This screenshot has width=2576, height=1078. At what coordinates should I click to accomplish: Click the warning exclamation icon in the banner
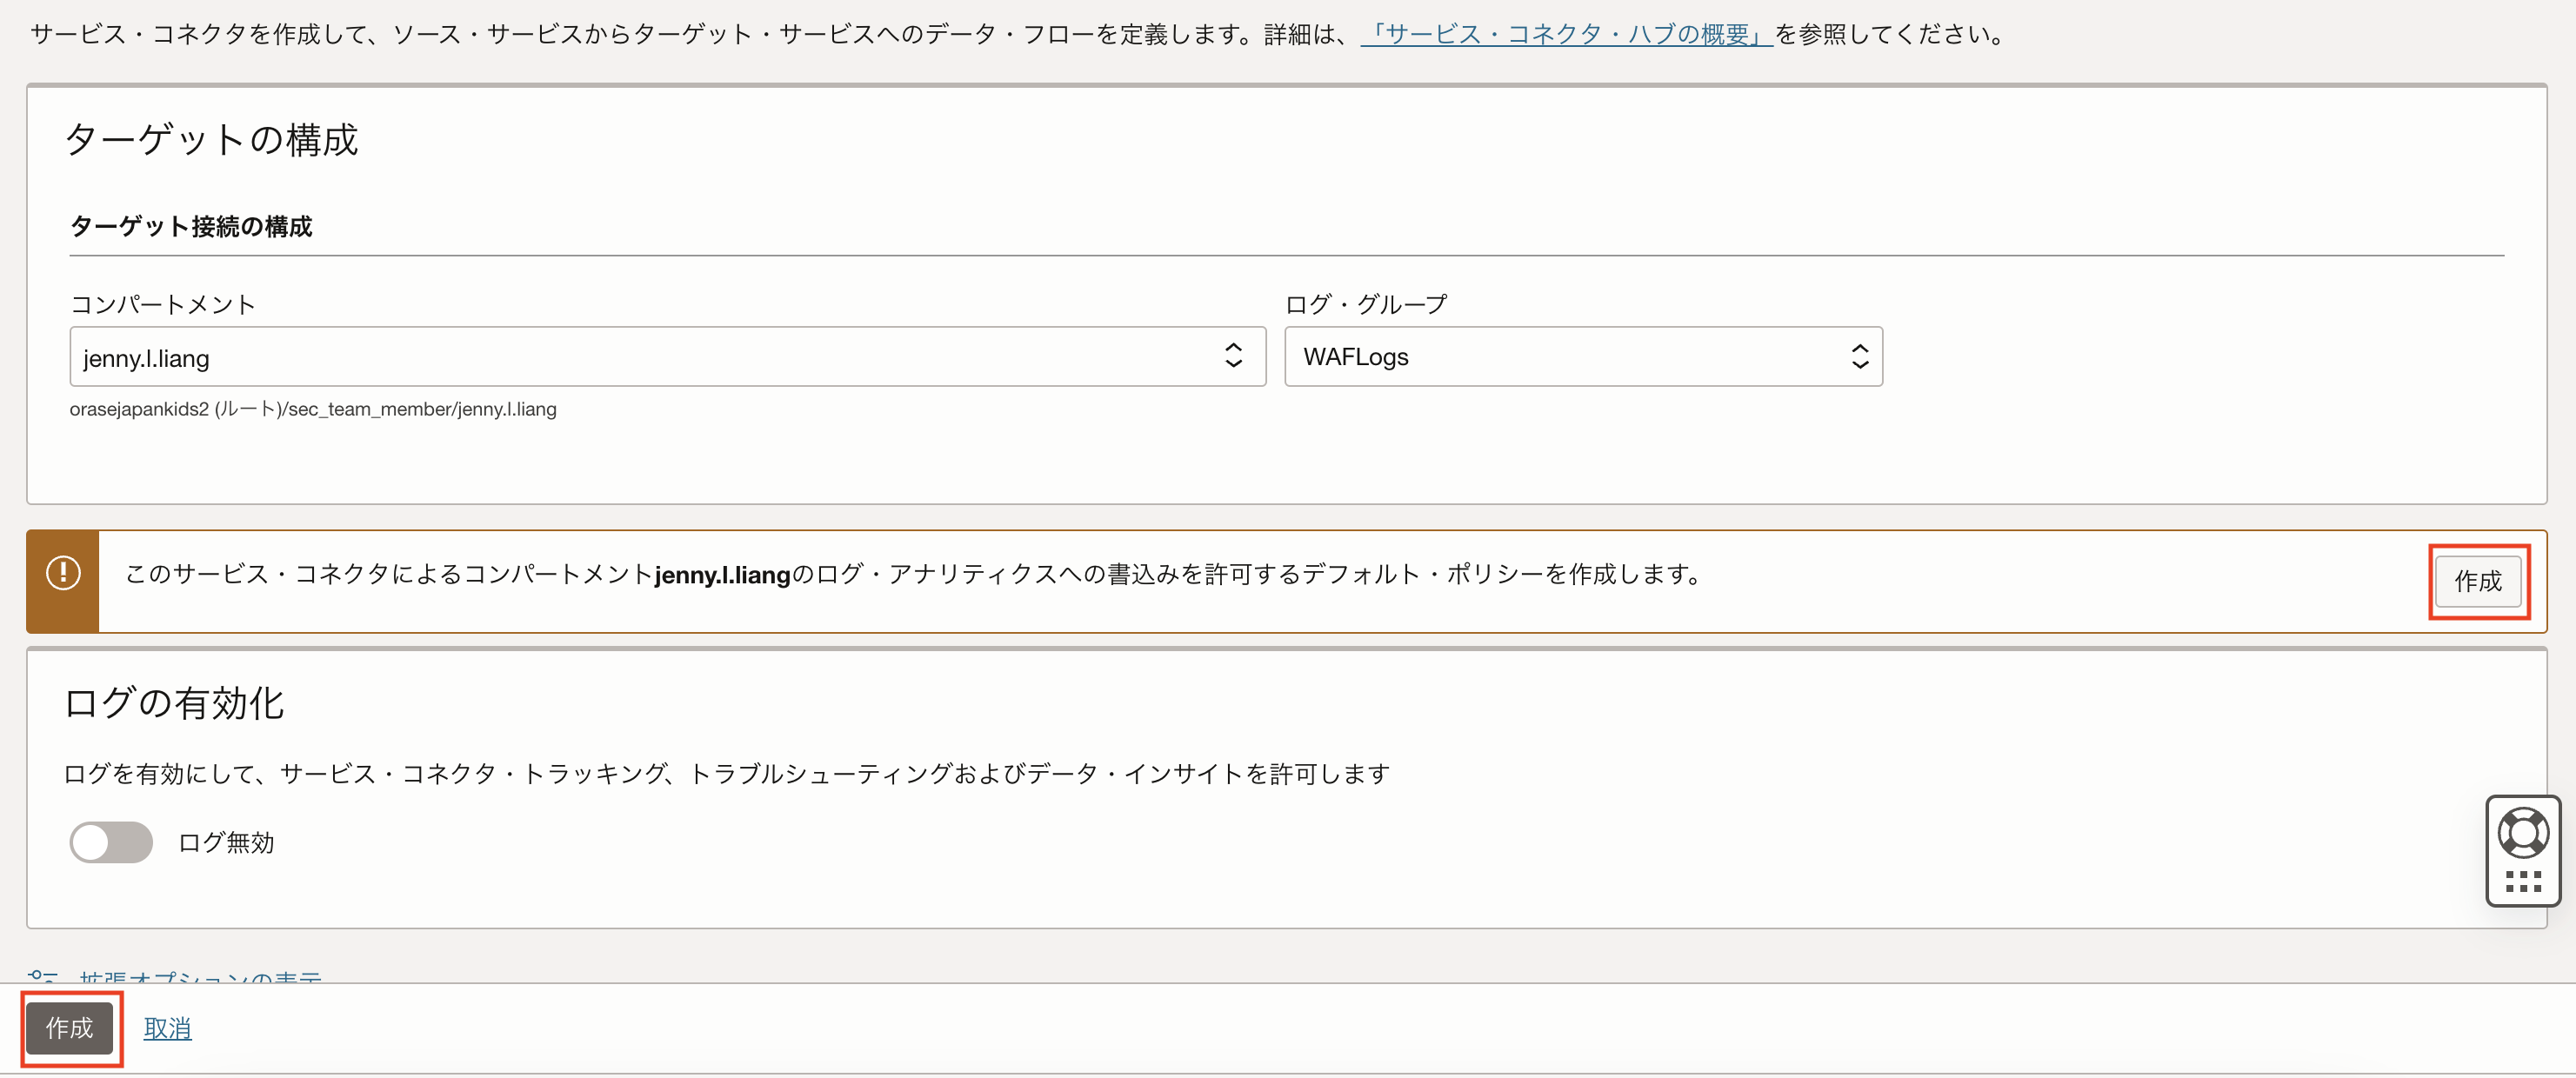[x=63, y=573]
